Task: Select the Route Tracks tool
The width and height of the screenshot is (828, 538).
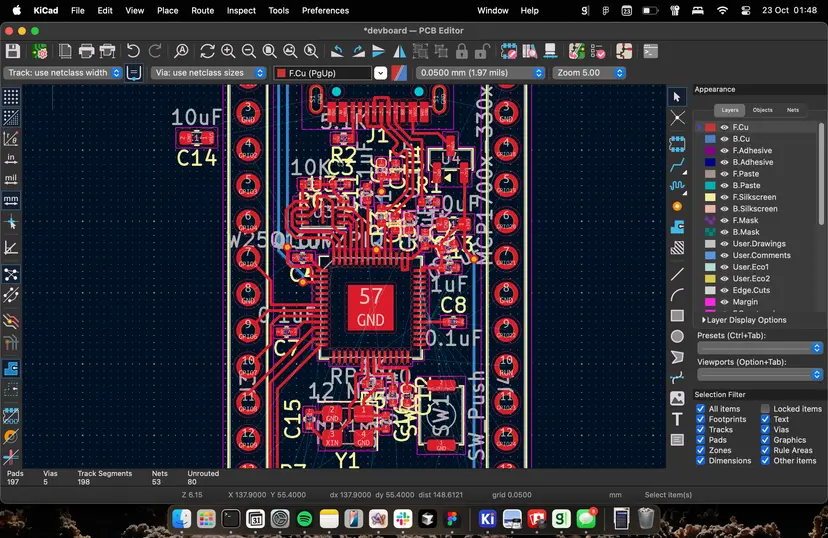Action: click(677, 164)
